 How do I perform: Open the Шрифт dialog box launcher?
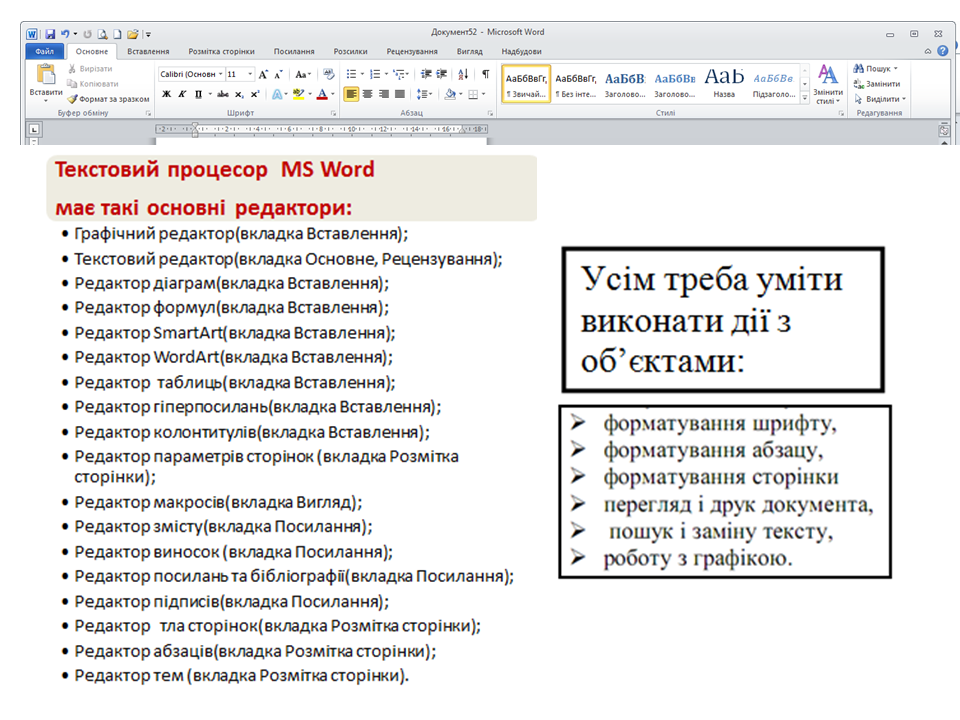click(x=334, y=113)
